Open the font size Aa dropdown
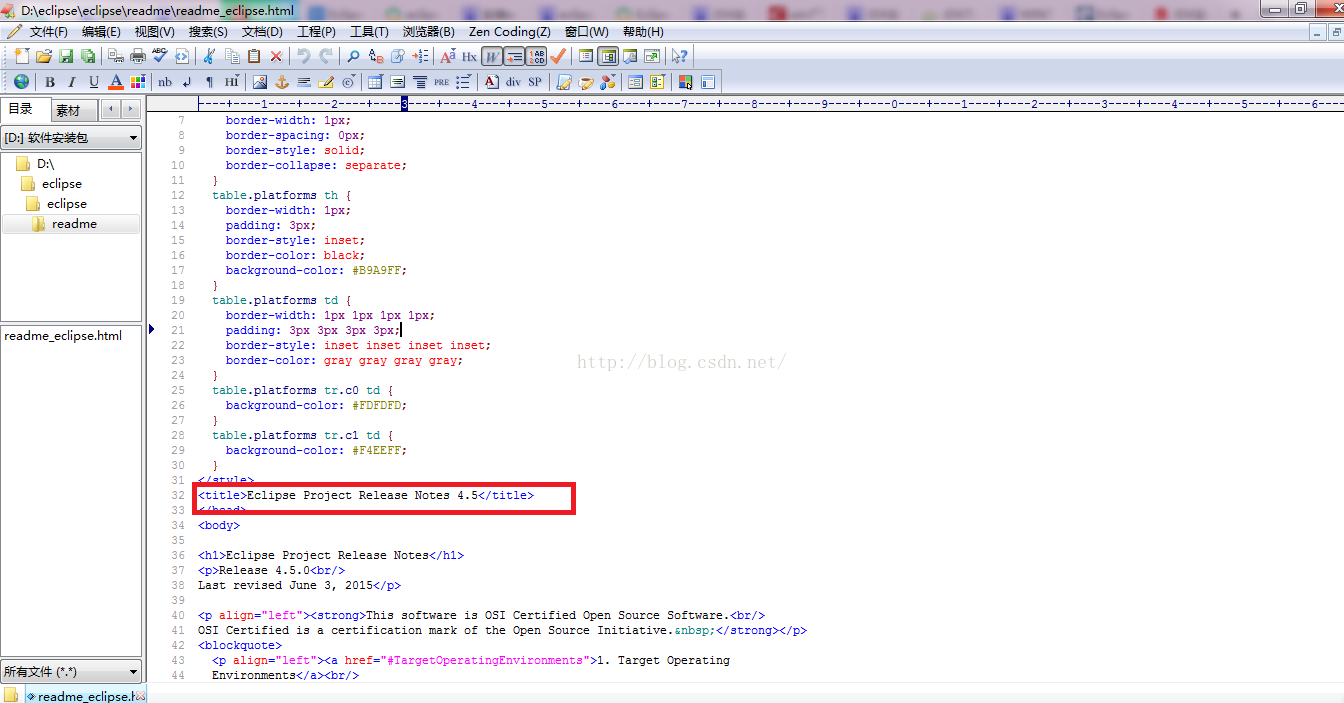Screen dimensions: 1344x703 [x=447, y=56]
